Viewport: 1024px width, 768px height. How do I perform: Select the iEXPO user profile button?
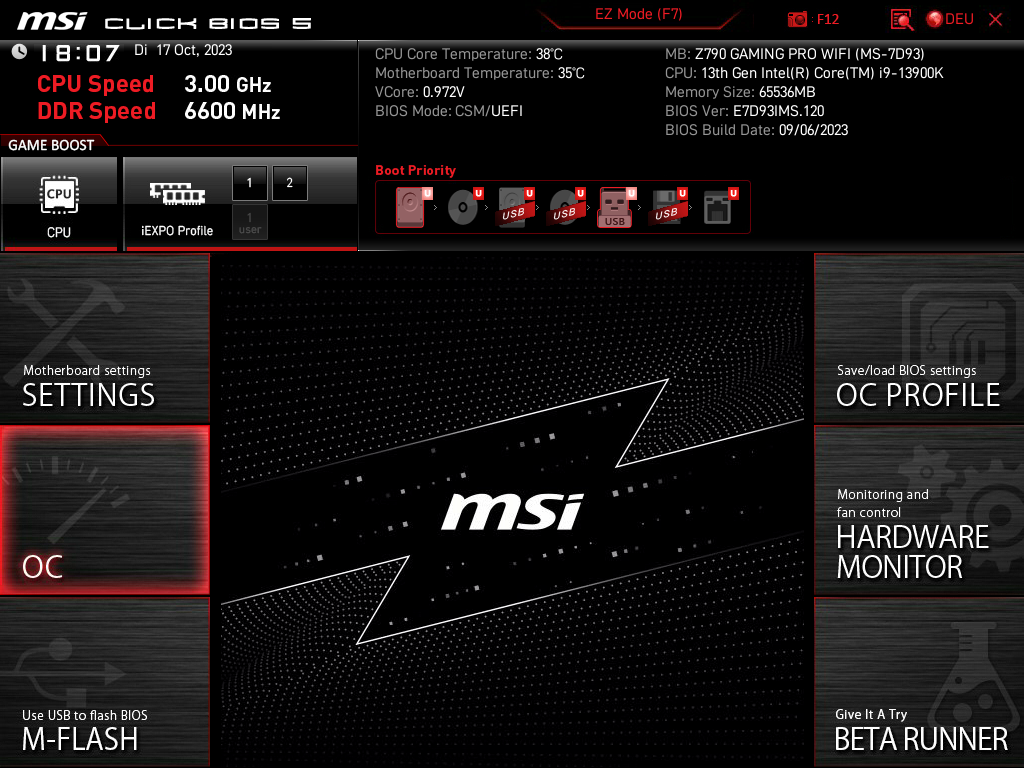(x=249, y=222)
